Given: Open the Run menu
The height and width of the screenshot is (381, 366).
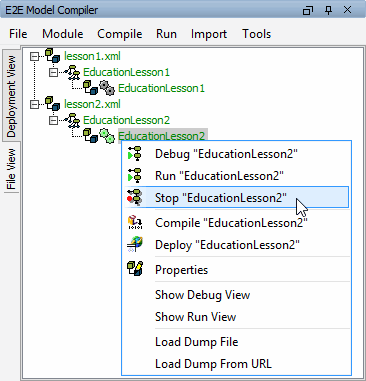Looking at the screenshot, I should (166, 34).
